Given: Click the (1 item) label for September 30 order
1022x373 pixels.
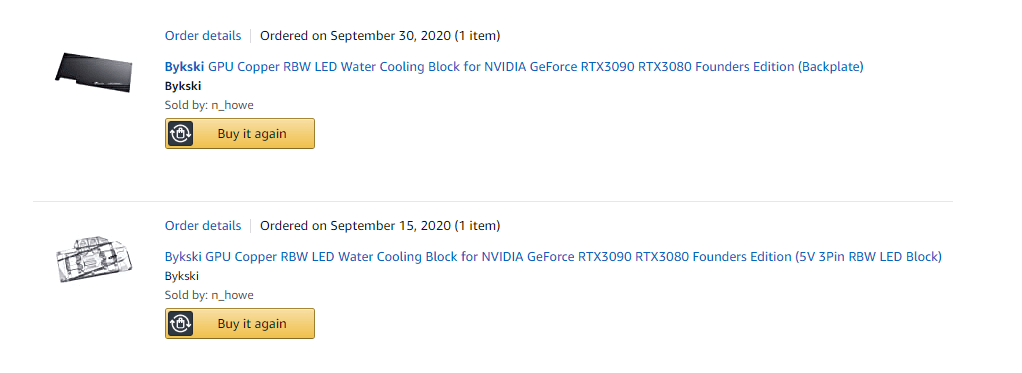Looking at the screenshot, I should pos(477,35).
